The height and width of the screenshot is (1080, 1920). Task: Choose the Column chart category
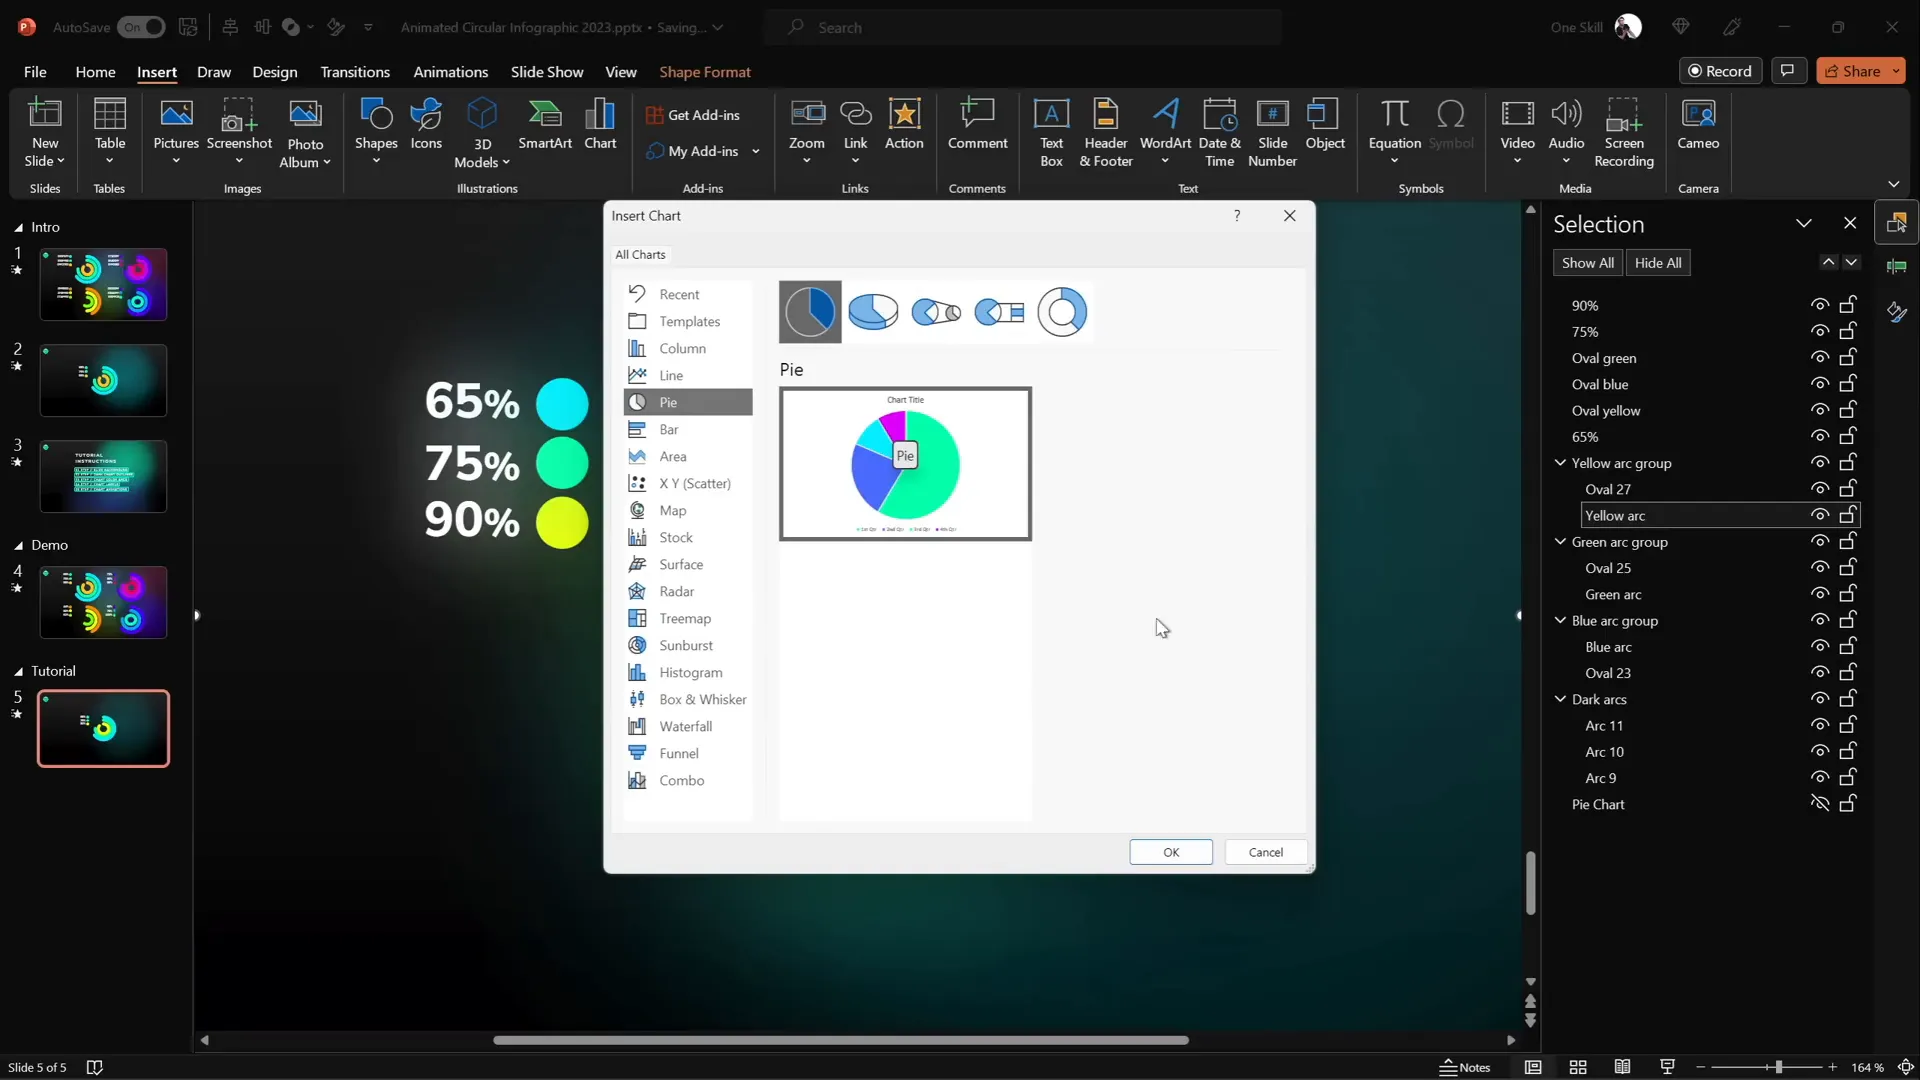point(688,348)
